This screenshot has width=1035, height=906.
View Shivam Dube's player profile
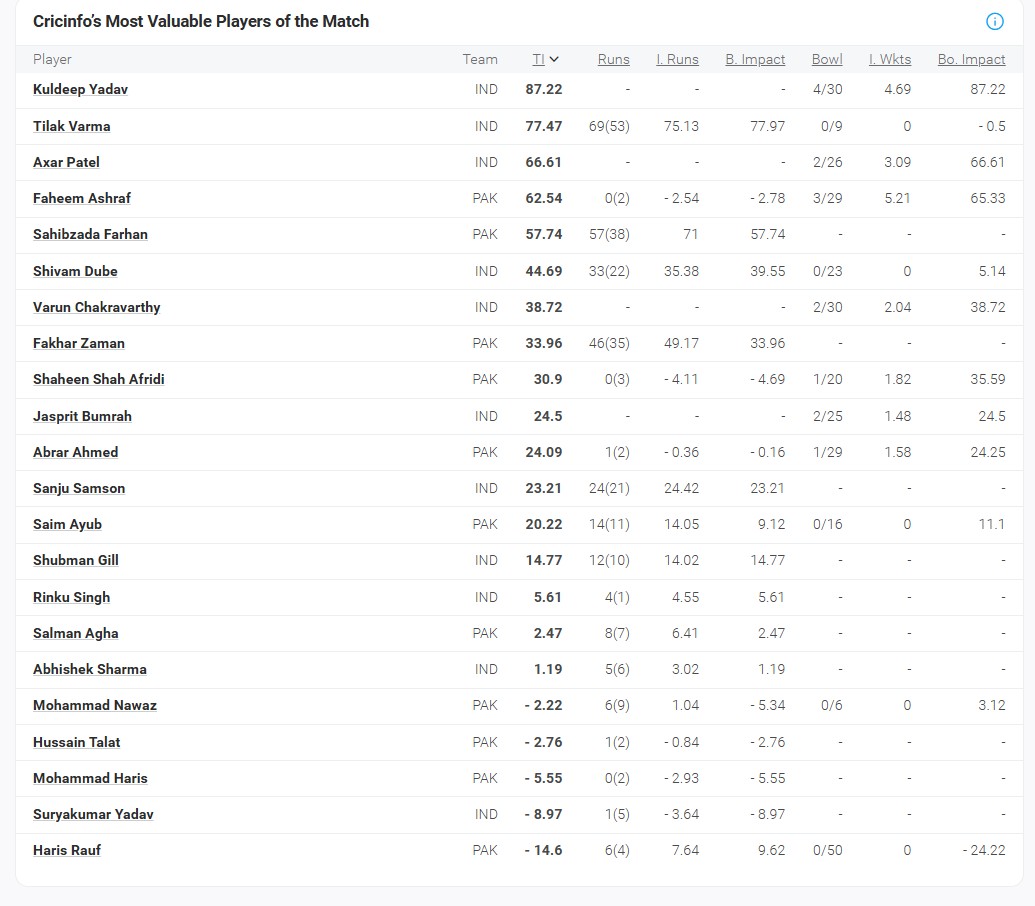click(x=75, y=271)
